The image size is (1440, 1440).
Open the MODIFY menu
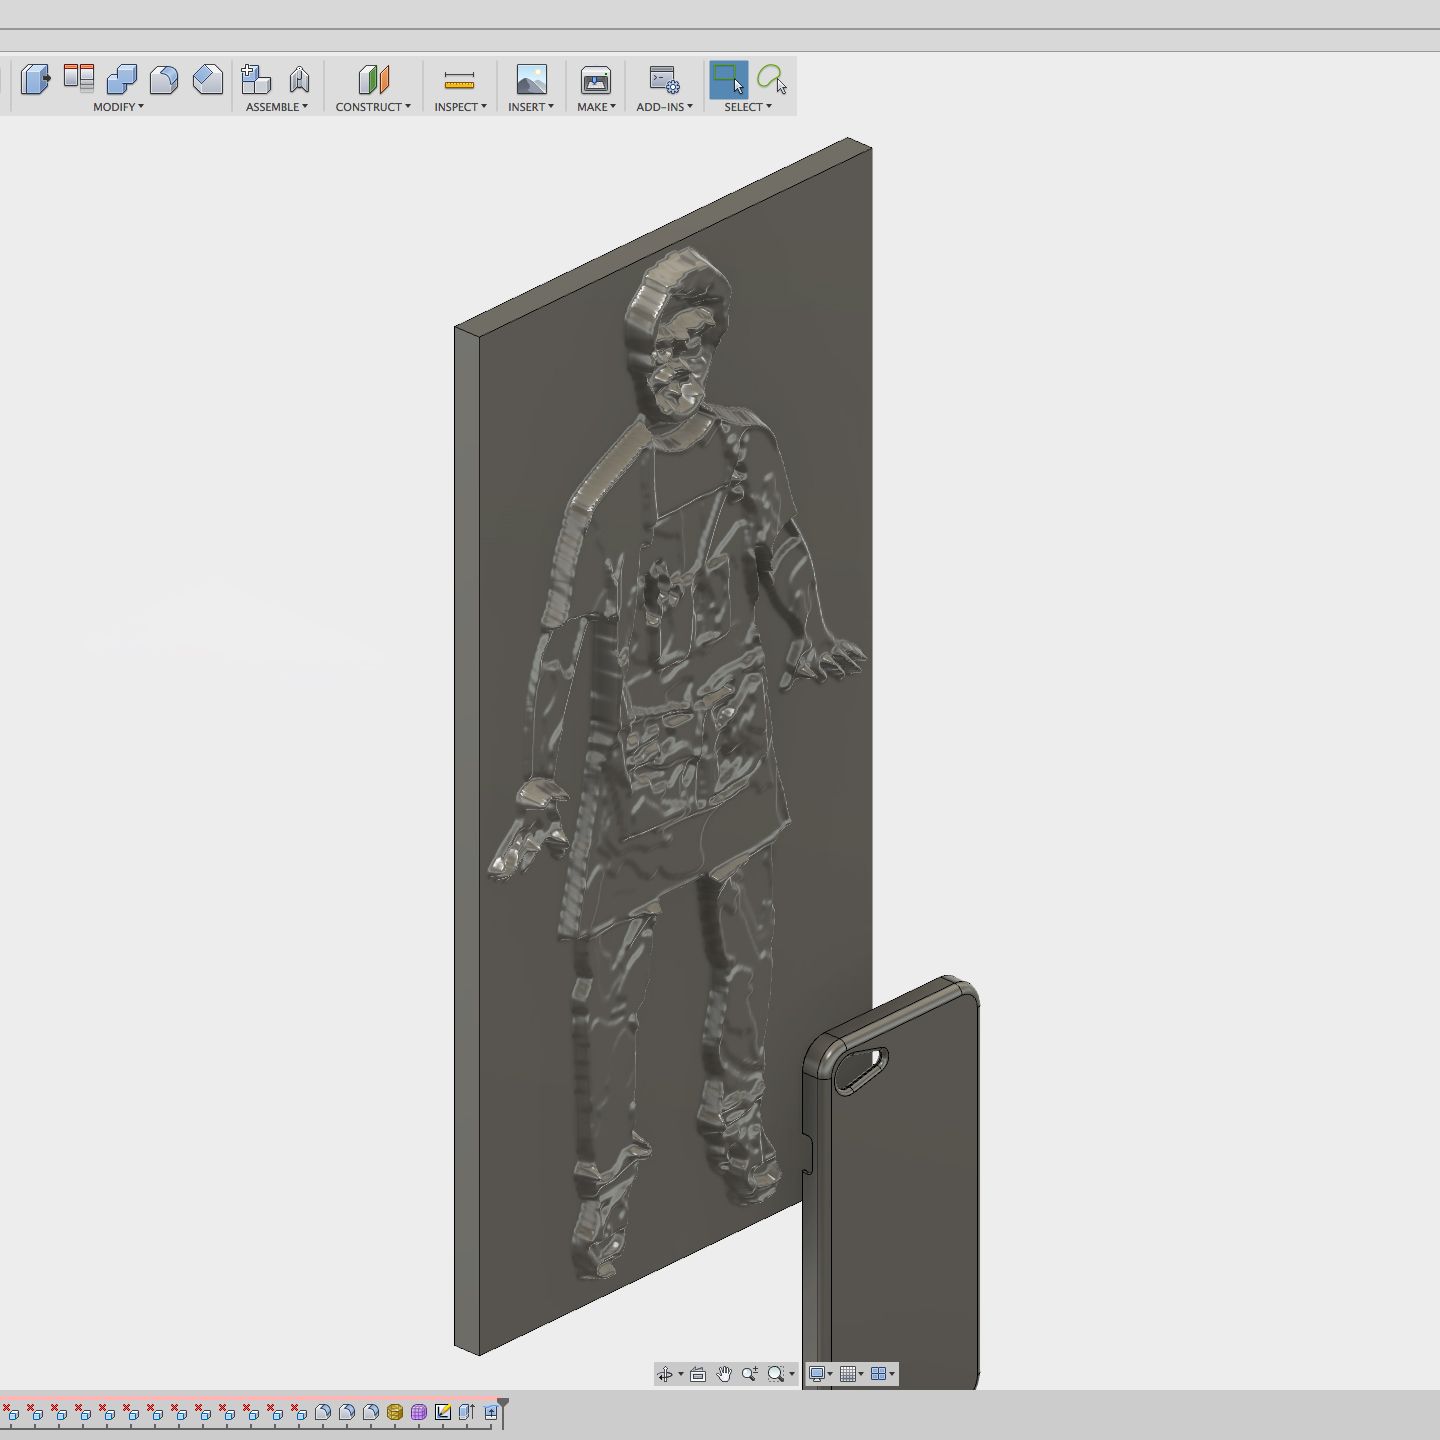[118, 107]
